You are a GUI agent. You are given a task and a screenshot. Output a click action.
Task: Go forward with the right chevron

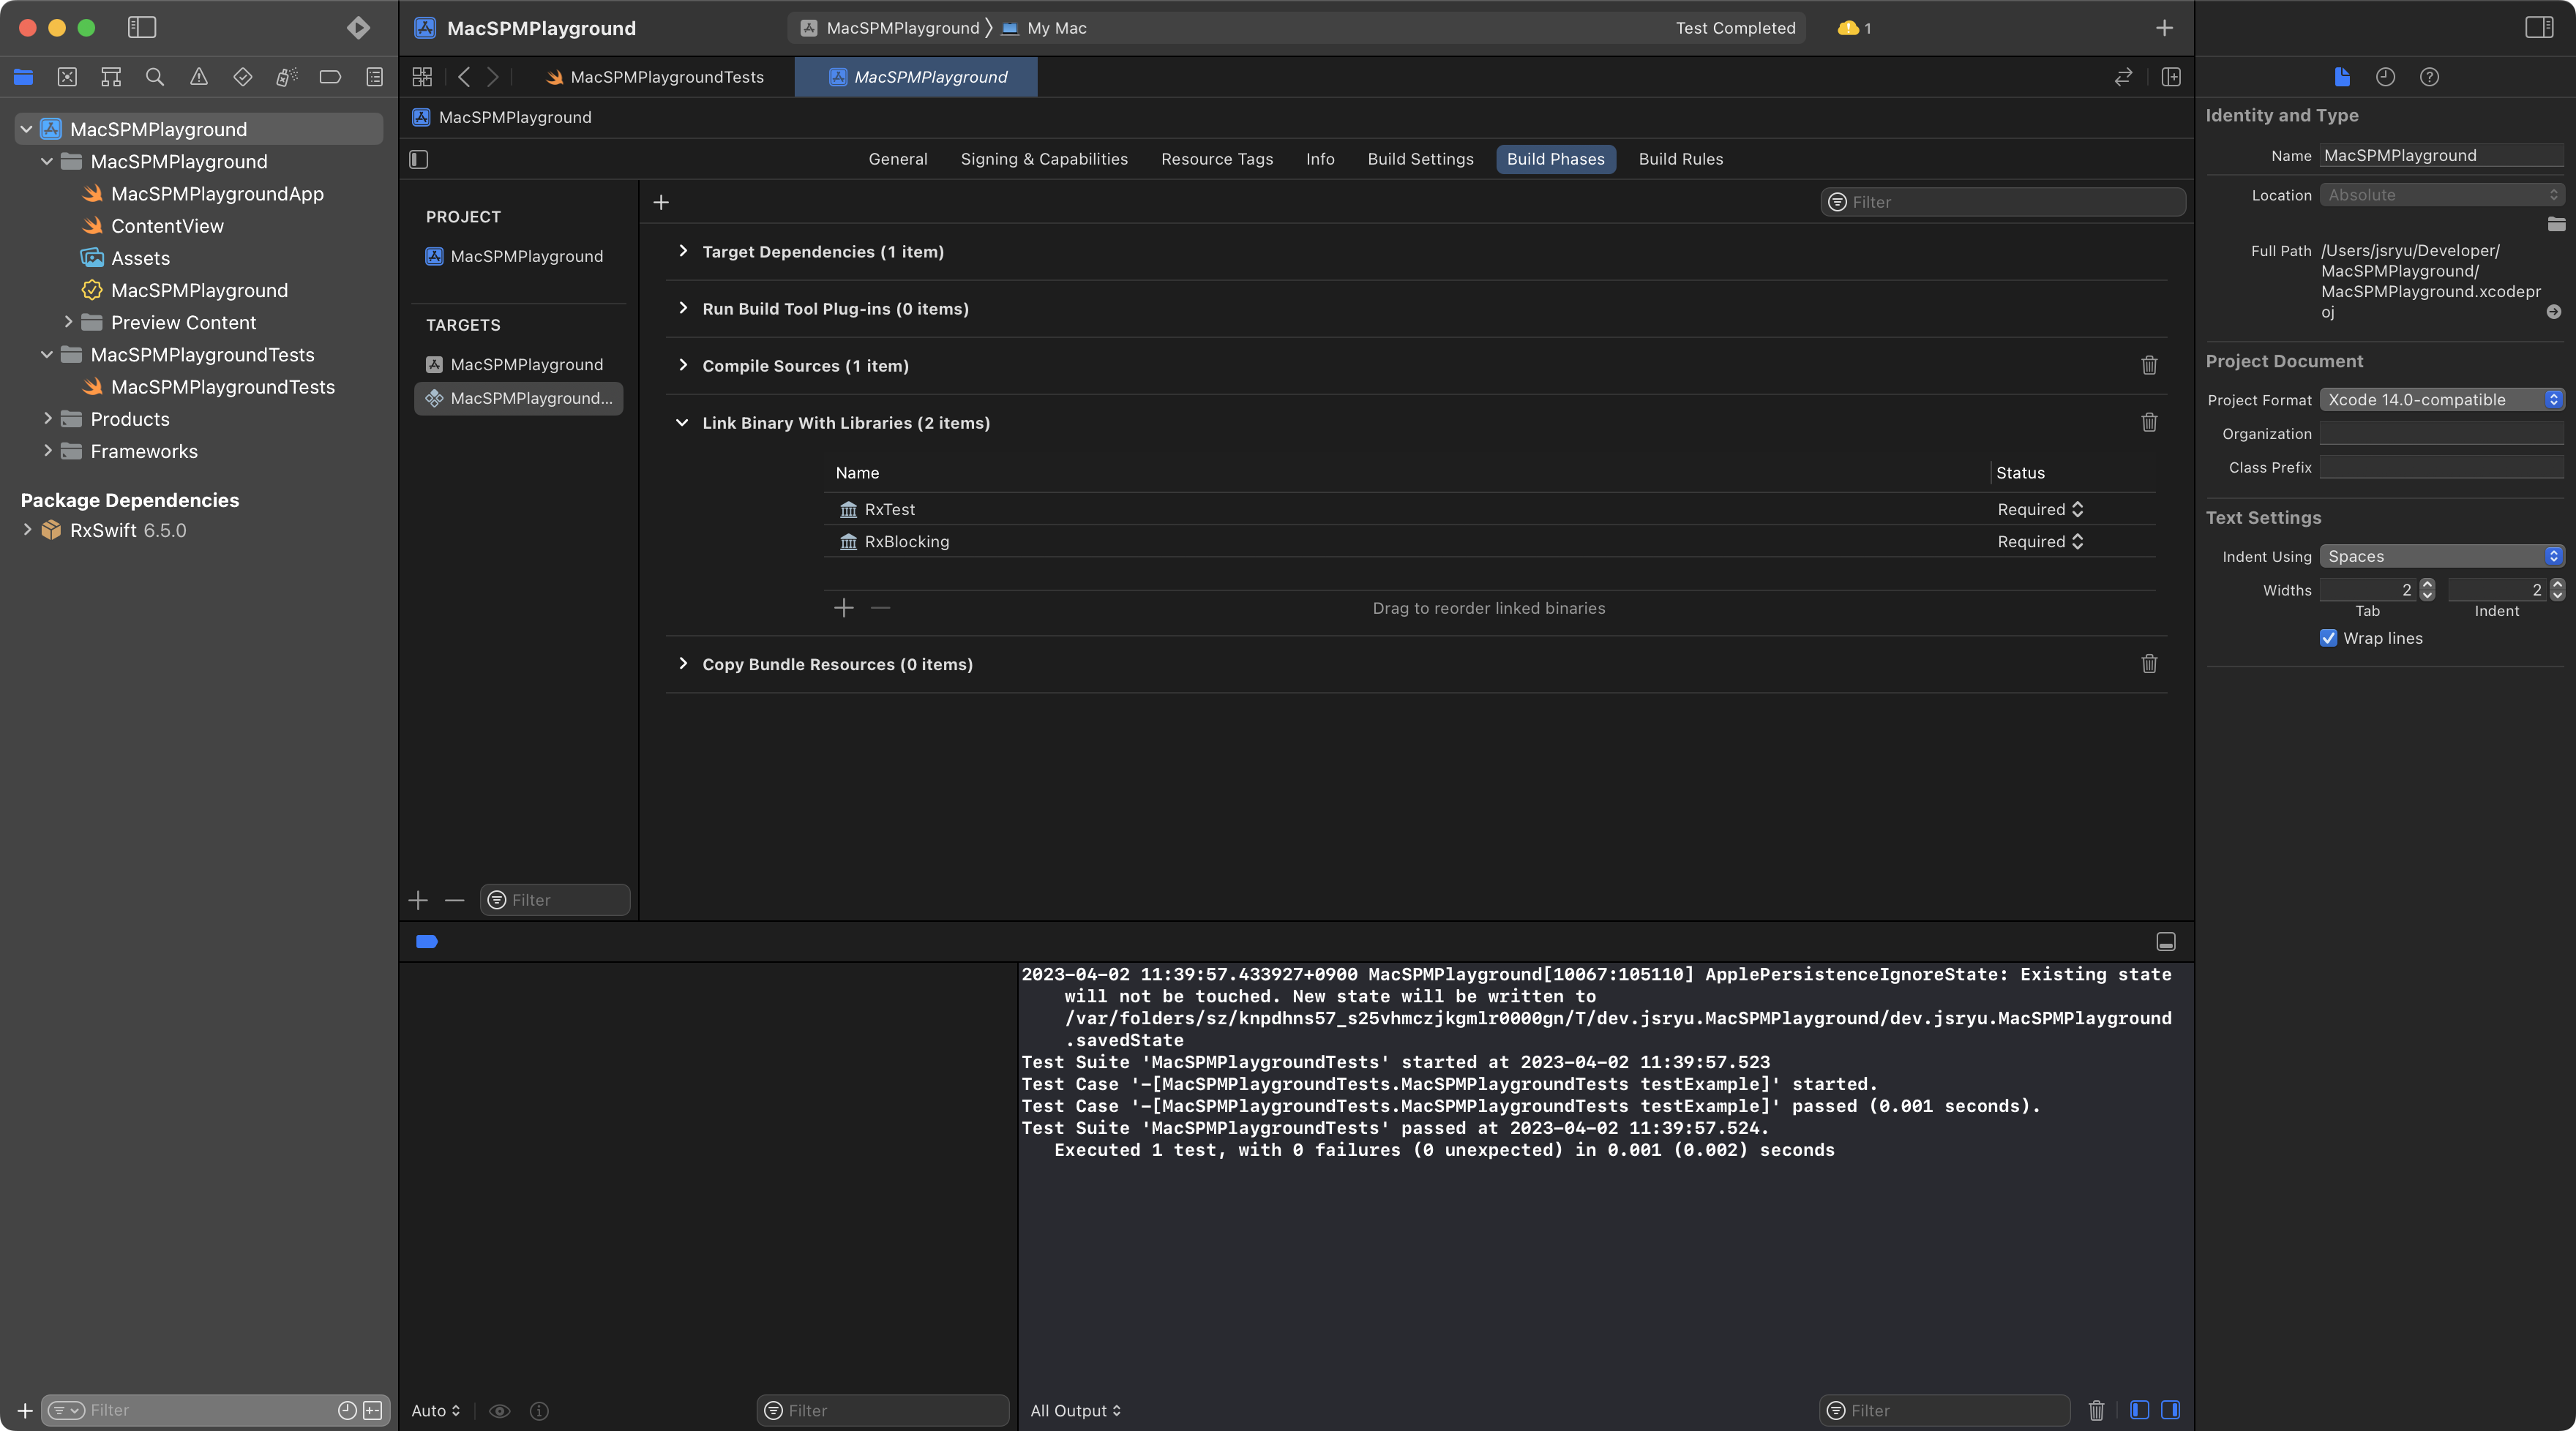493,77
